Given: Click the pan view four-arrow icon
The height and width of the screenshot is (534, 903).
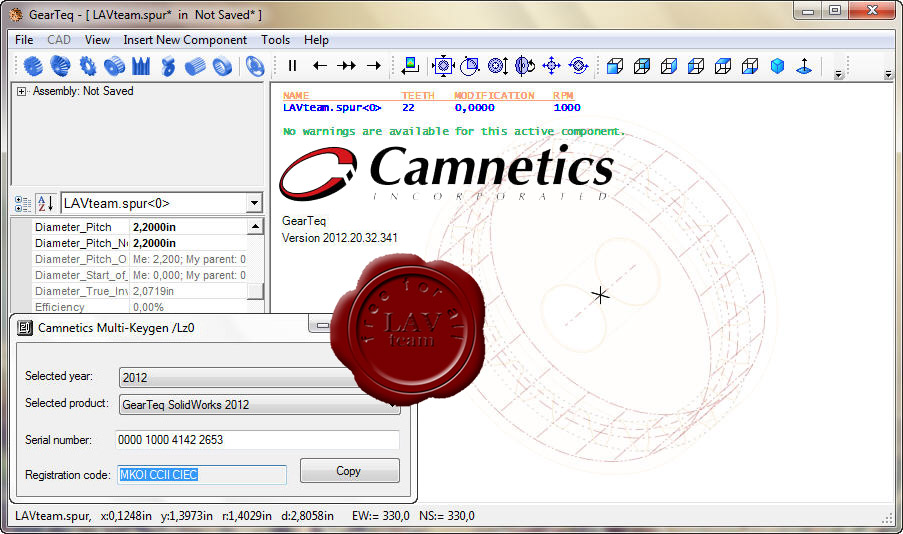Looking at the screenshot, I should click(x=552, y=66).
